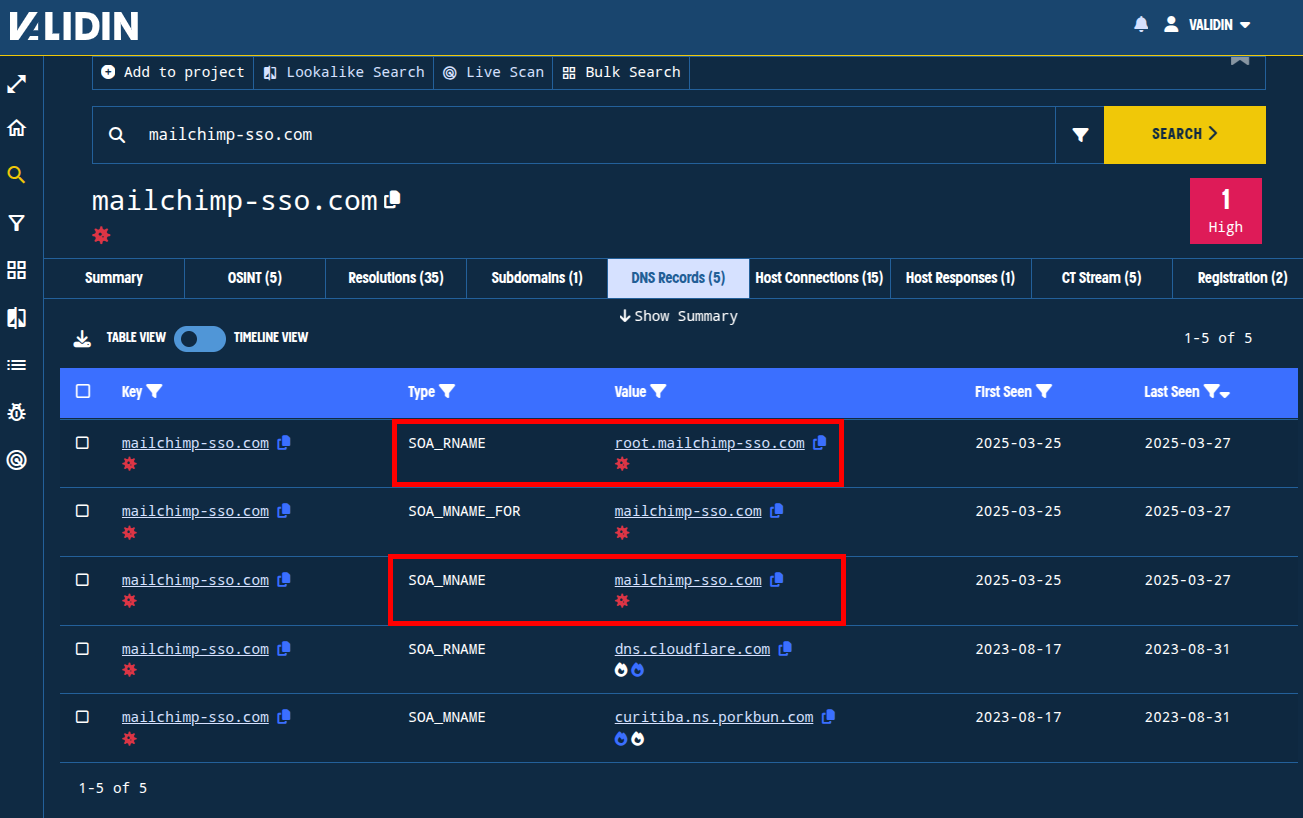This screenshot has height=818, width=1303.
Task: Click red threat badge under domain heading
Action: [101, 235]
